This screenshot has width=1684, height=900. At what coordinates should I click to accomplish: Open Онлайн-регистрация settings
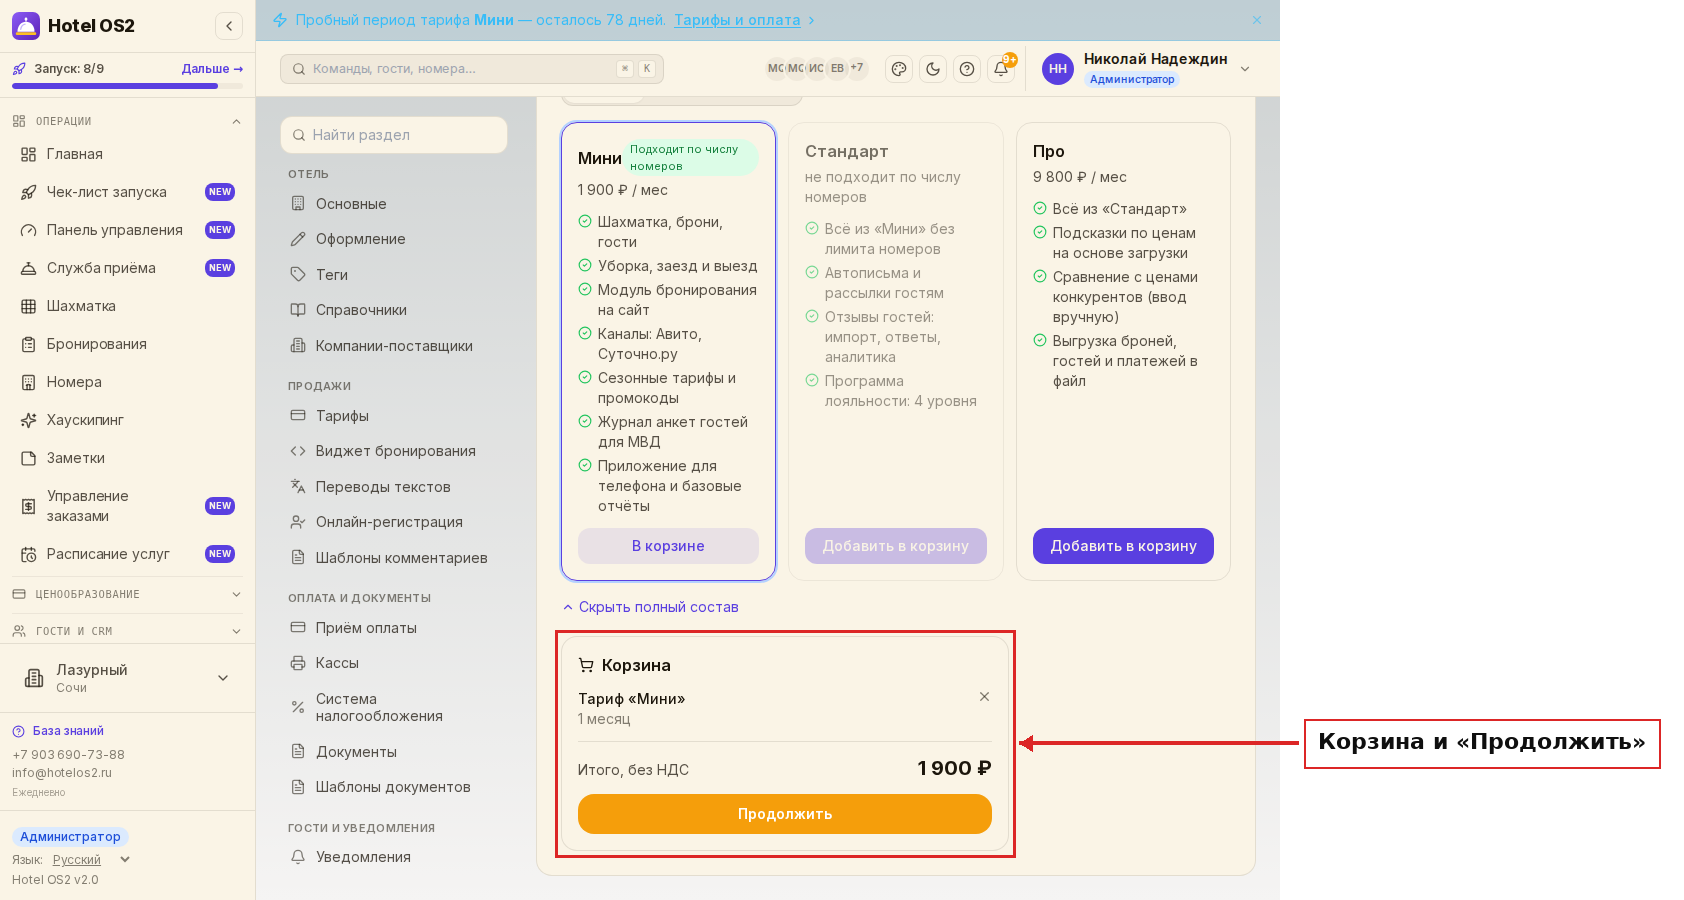(394, 522)
